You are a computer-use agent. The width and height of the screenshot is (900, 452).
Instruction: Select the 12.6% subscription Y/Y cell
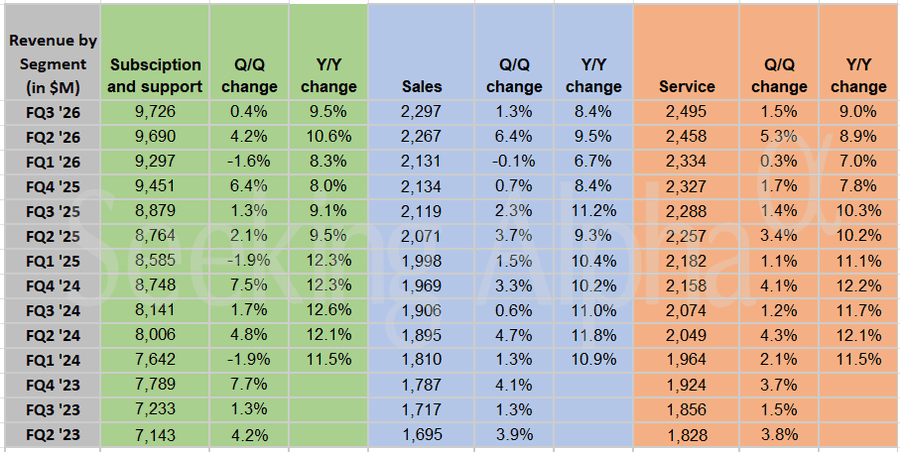tap(327, 311)
